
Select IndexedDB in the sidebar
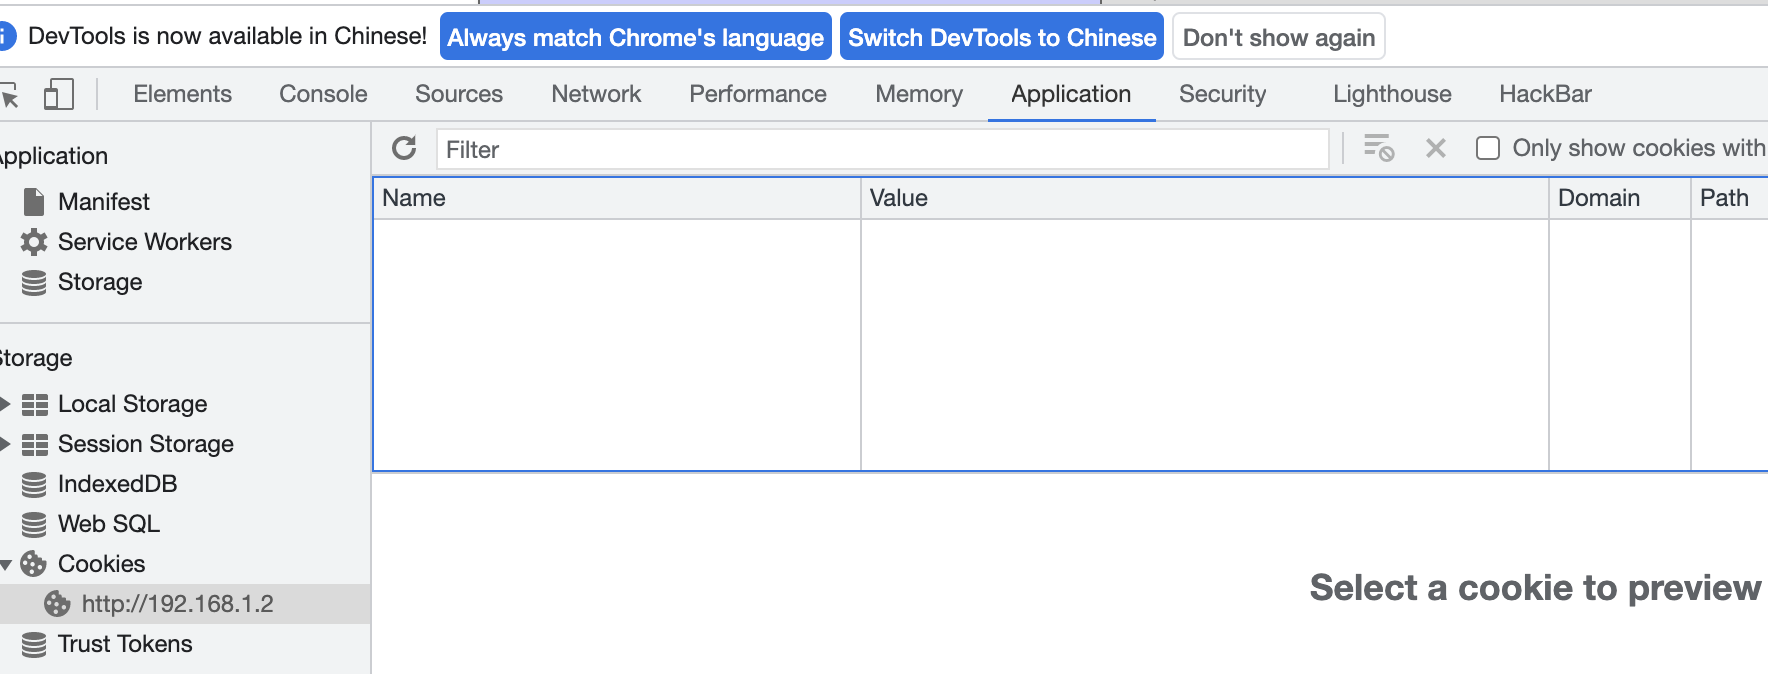point(118,484)
